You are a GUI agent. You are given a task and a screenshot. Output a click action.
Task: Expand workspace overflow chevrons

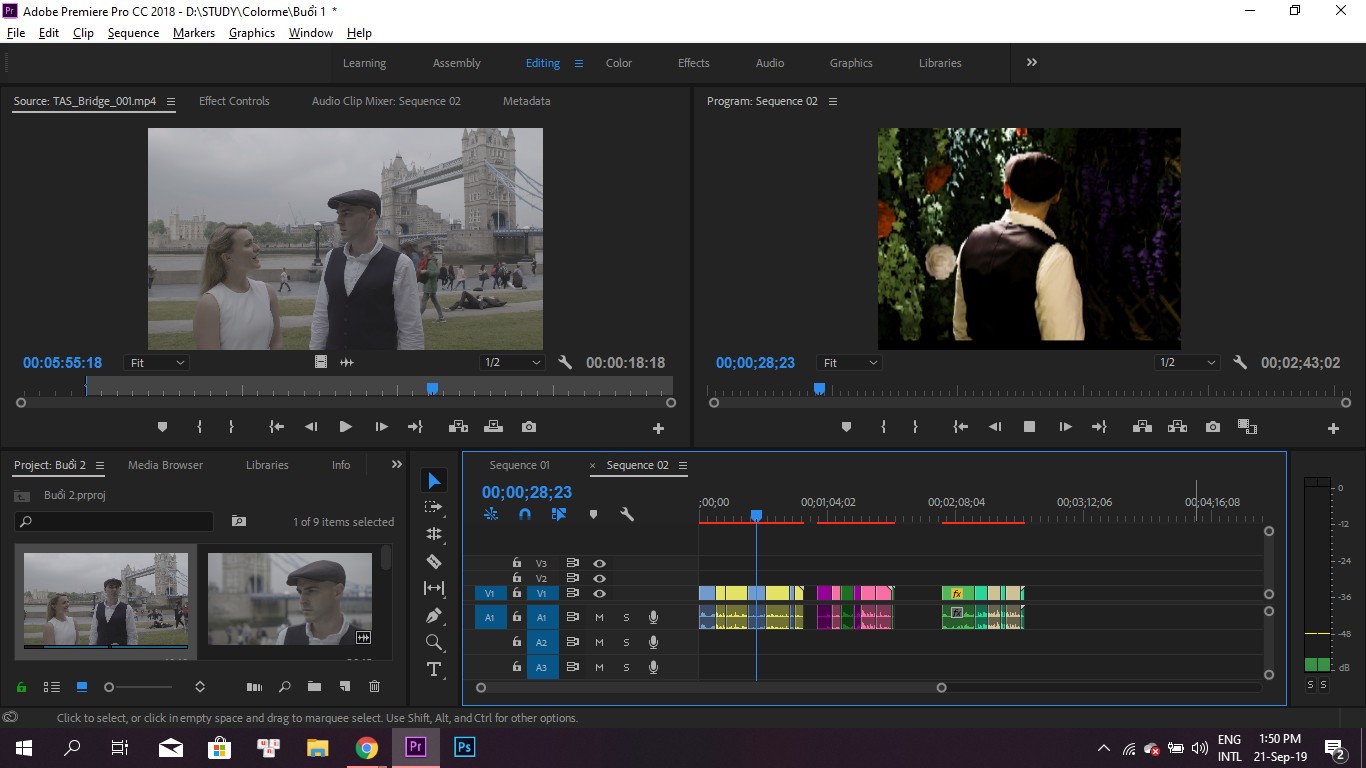[x=1031, y=62]
